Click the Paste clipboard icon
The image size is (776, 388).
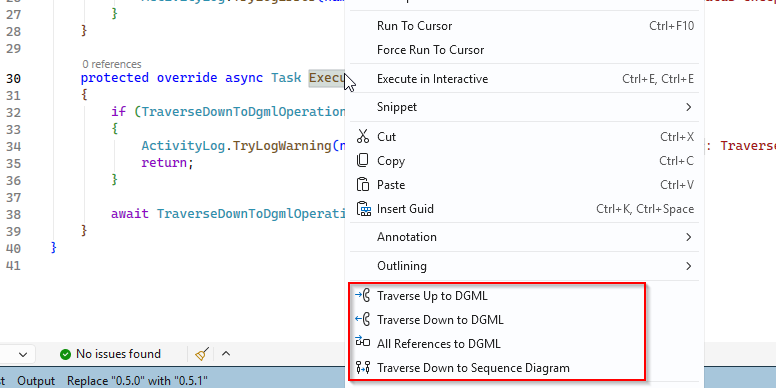click(x=363, y=184)
